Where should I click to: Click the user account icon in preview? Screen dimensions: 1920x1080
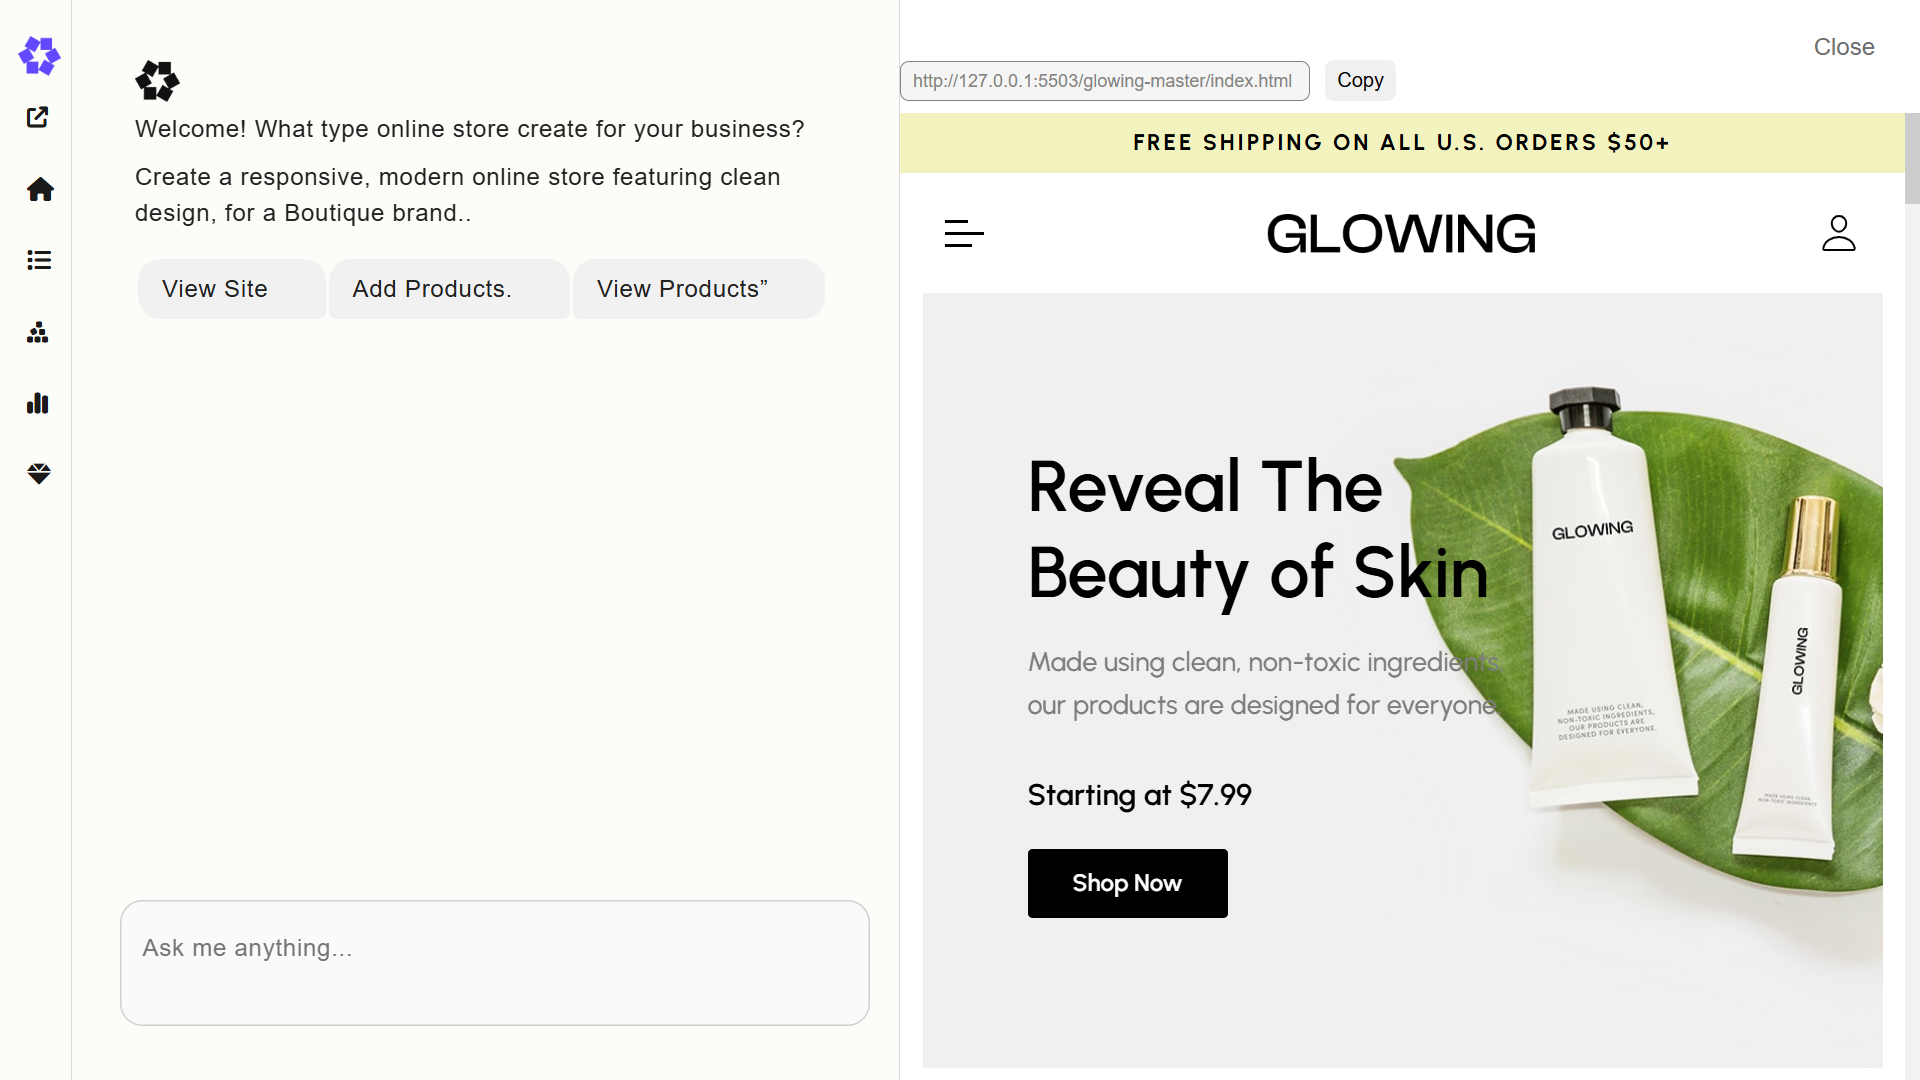pos(1838,234)
